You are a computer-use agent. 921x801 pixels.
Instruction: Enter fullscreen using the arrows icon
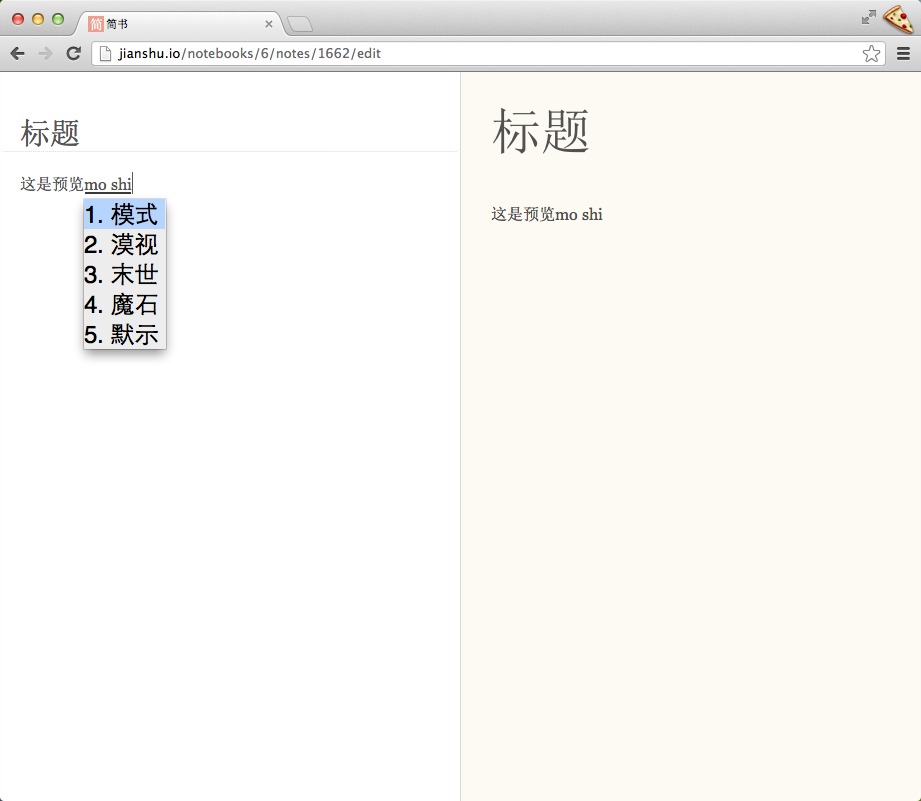point(868,17)
